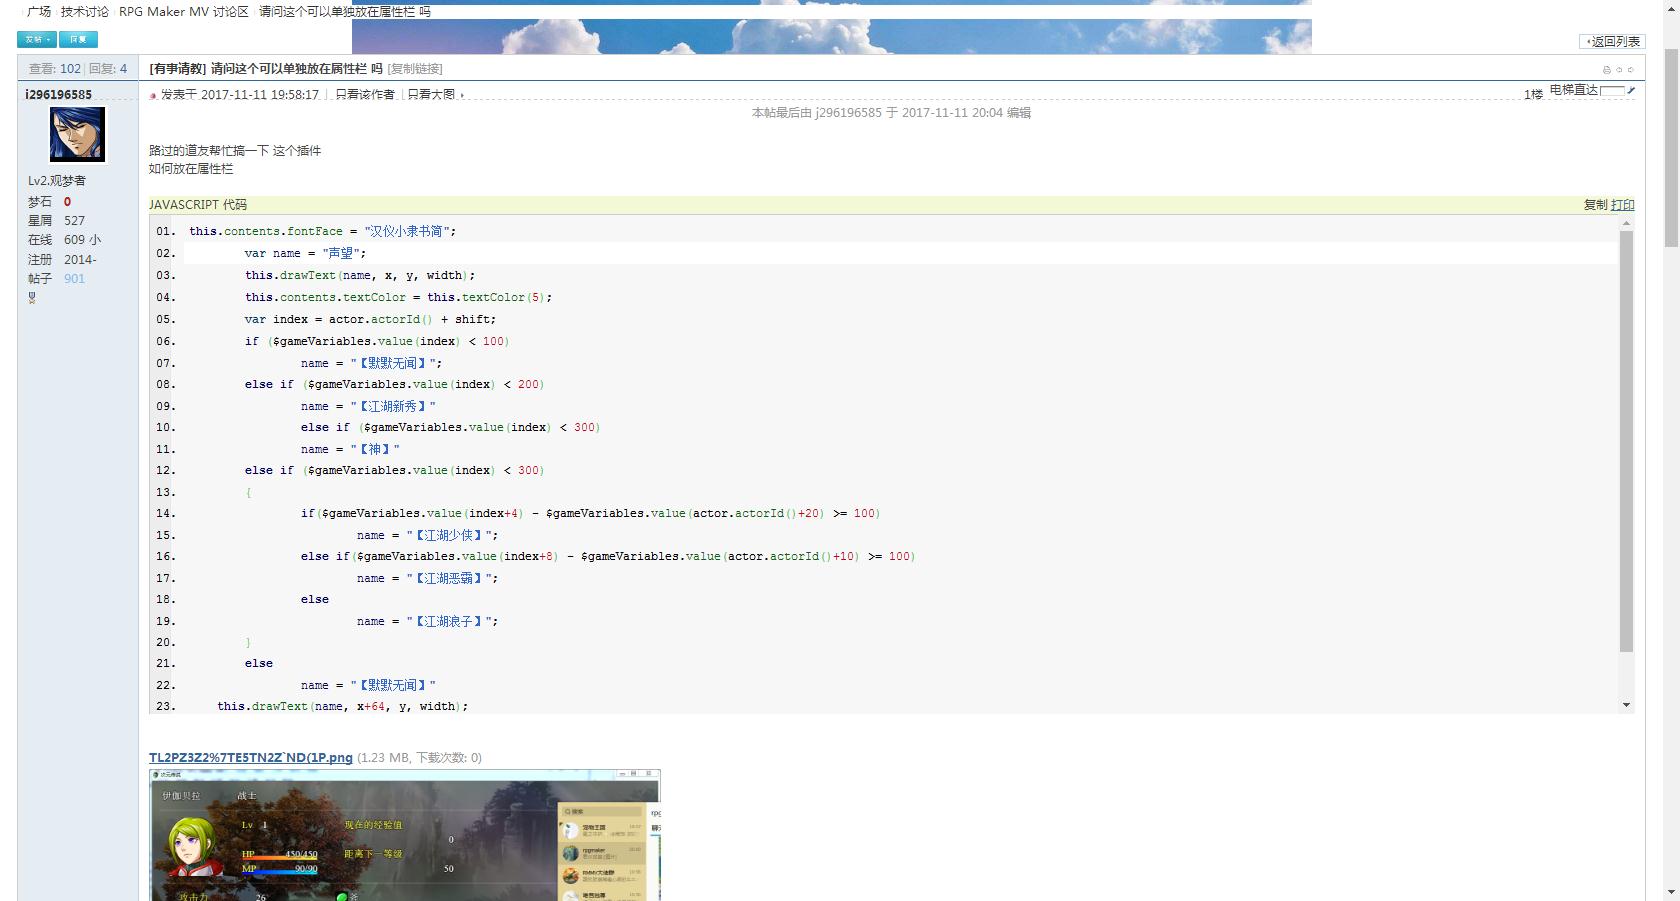Click inside the 电梯直达 floor jump field
The image size is (1680, 901).
coord(1612,90)
